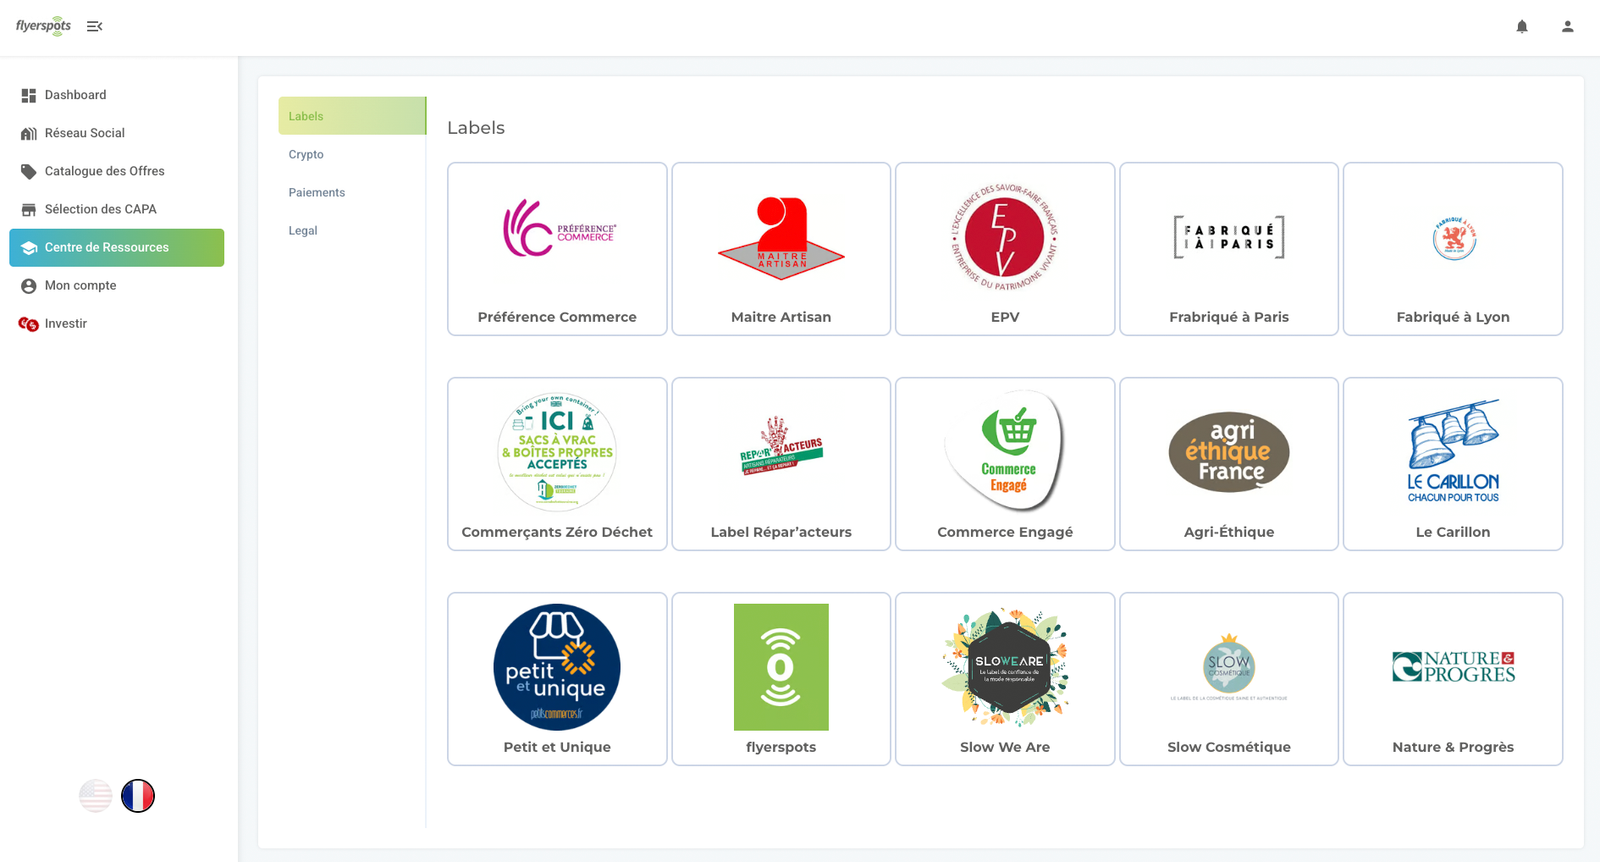The height and width of the screenshot is (862, 1600).
Task: Open Réseau Social from the sidebar
Action: [117, 133]
